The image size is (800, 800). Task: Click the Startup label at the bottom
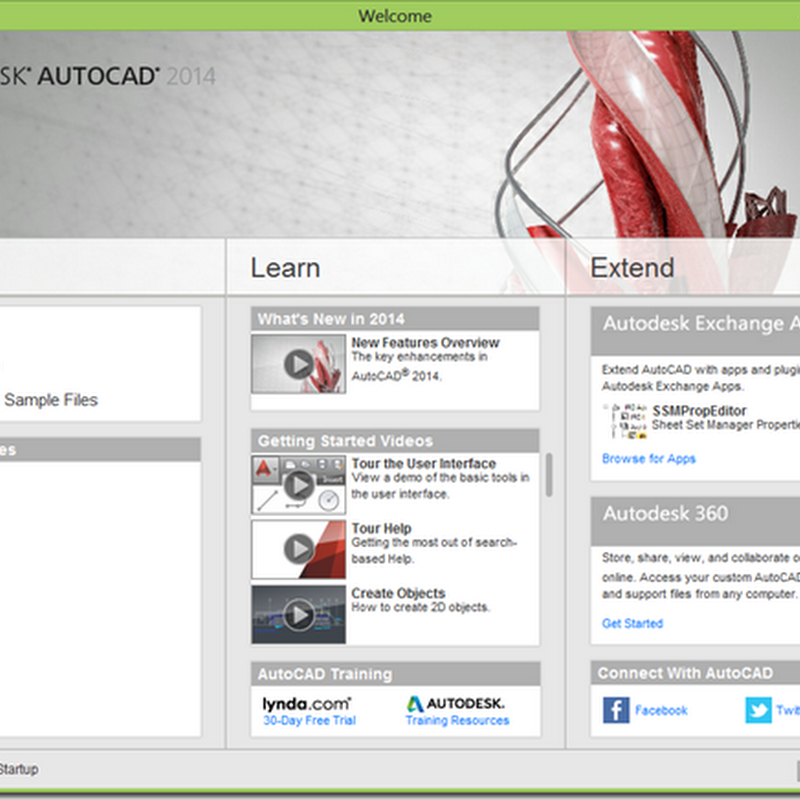click(x=19, y=769)
